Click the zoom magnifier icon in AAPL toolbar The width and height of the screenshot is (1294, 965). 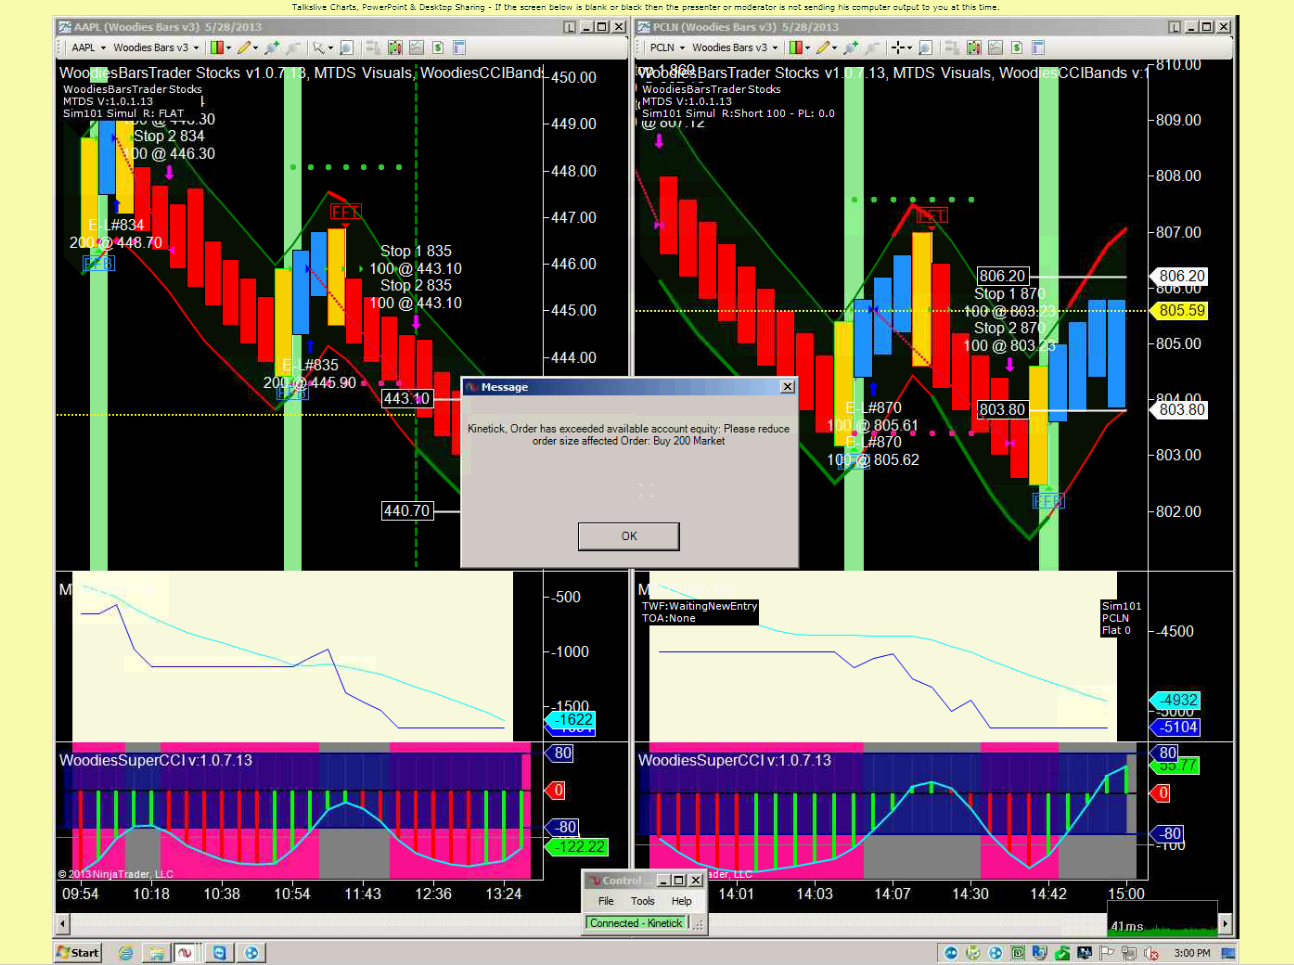346,47
